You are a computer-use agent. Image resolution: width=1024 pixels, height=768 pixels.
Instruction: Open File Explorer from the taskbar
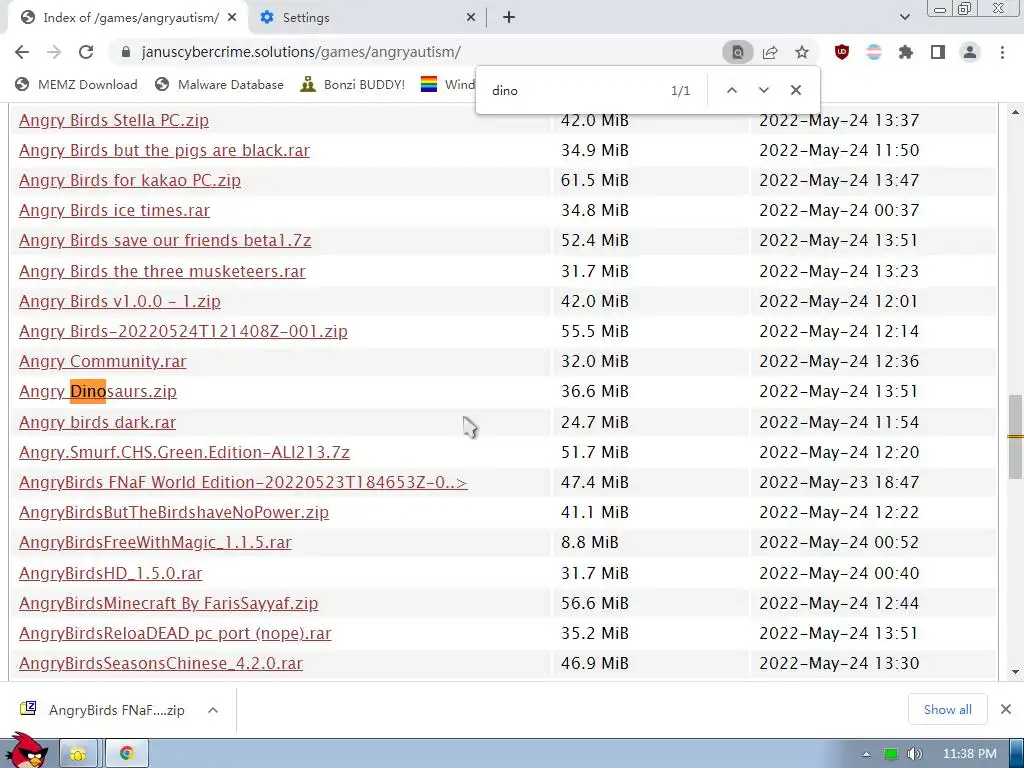(78, 754)
